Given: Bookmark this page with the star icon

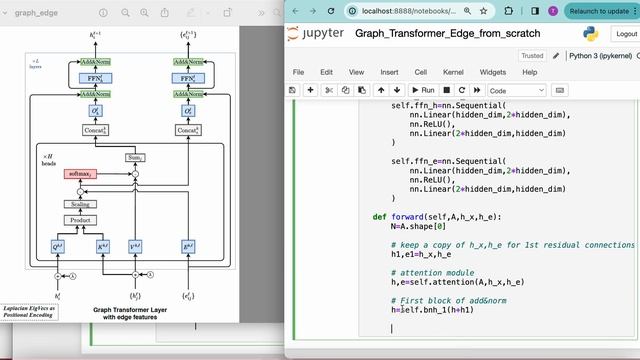Looking at the screenshot, I should tap(484, 11).
